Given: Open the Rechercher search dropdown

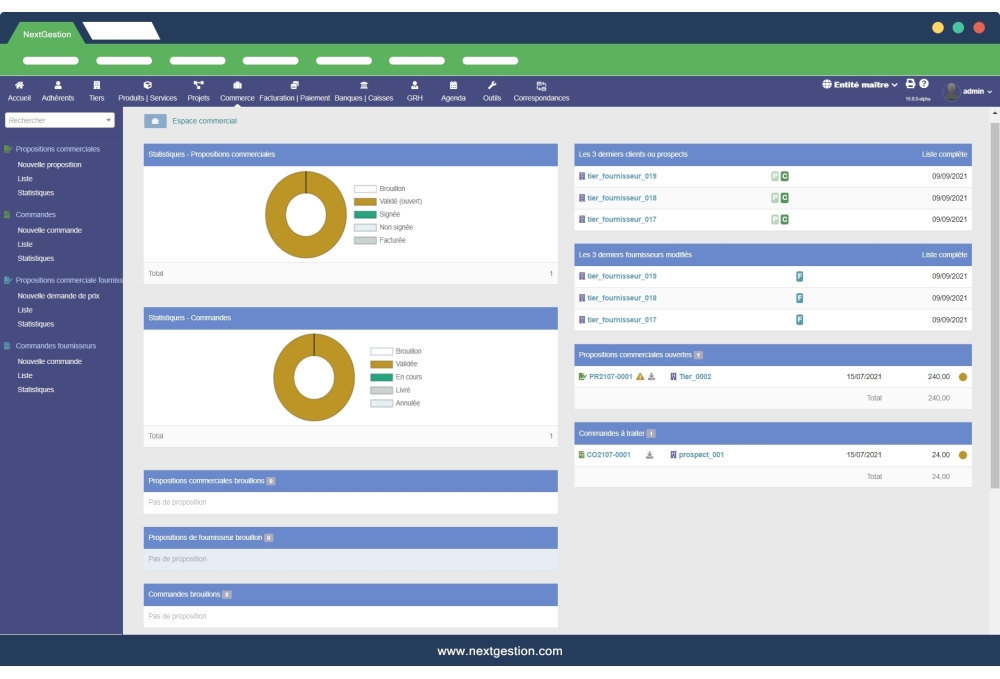Looking at the screenshot, I should click(x=60, y=120).
